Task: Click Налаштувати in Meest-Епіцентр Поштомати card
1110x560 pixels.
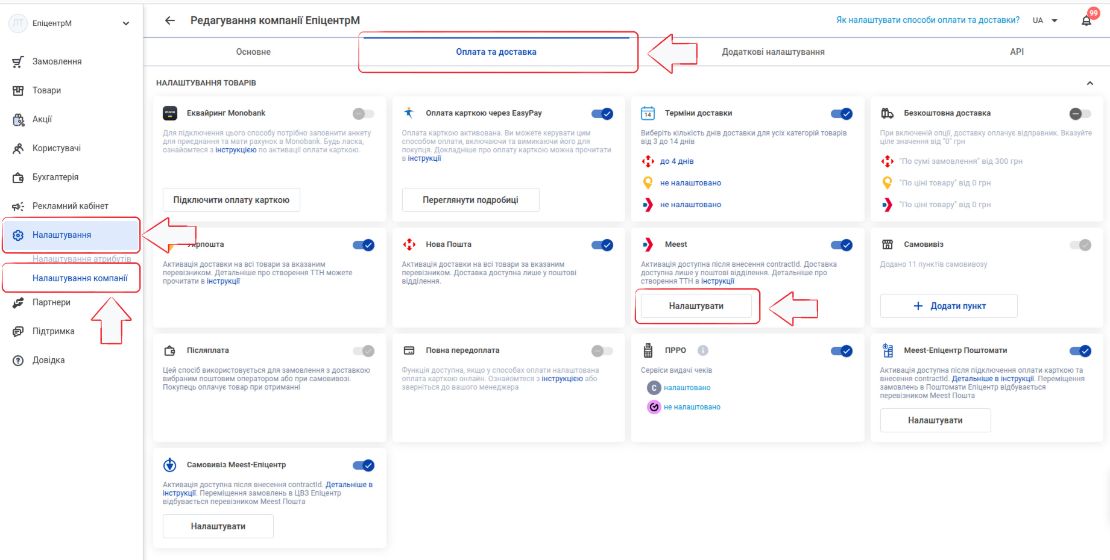Action: click(935, 420)
